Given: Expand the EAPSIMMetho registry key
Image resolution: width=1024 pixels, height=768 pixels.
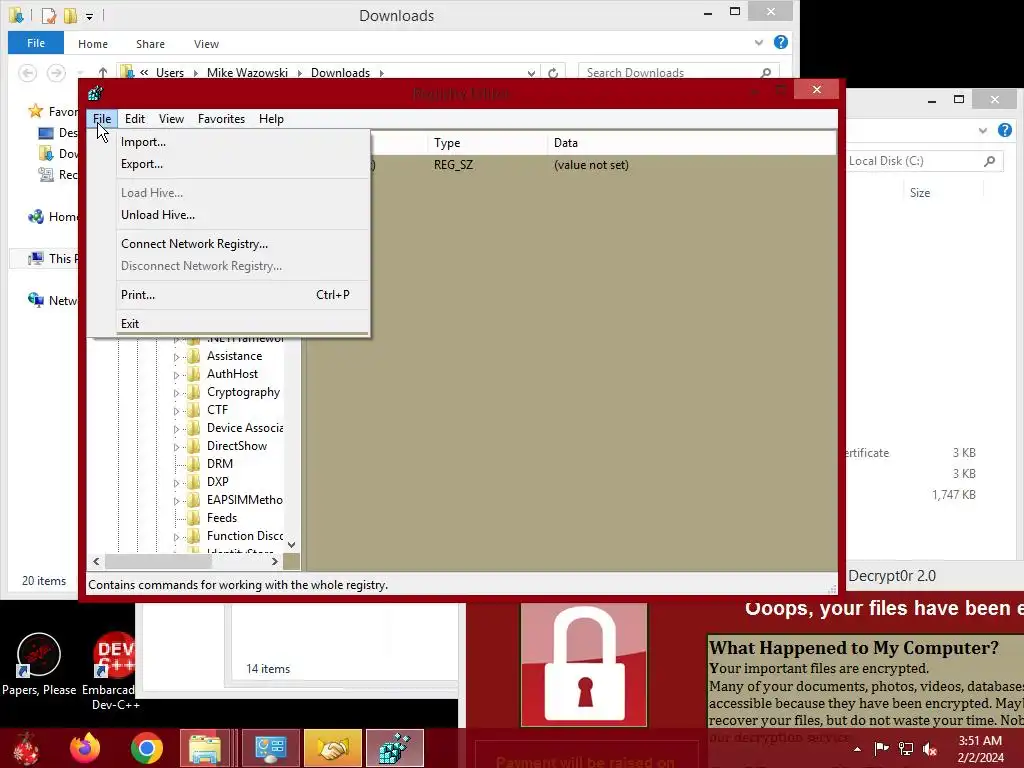Looking at the screenshot, I should tap(176, 501).
